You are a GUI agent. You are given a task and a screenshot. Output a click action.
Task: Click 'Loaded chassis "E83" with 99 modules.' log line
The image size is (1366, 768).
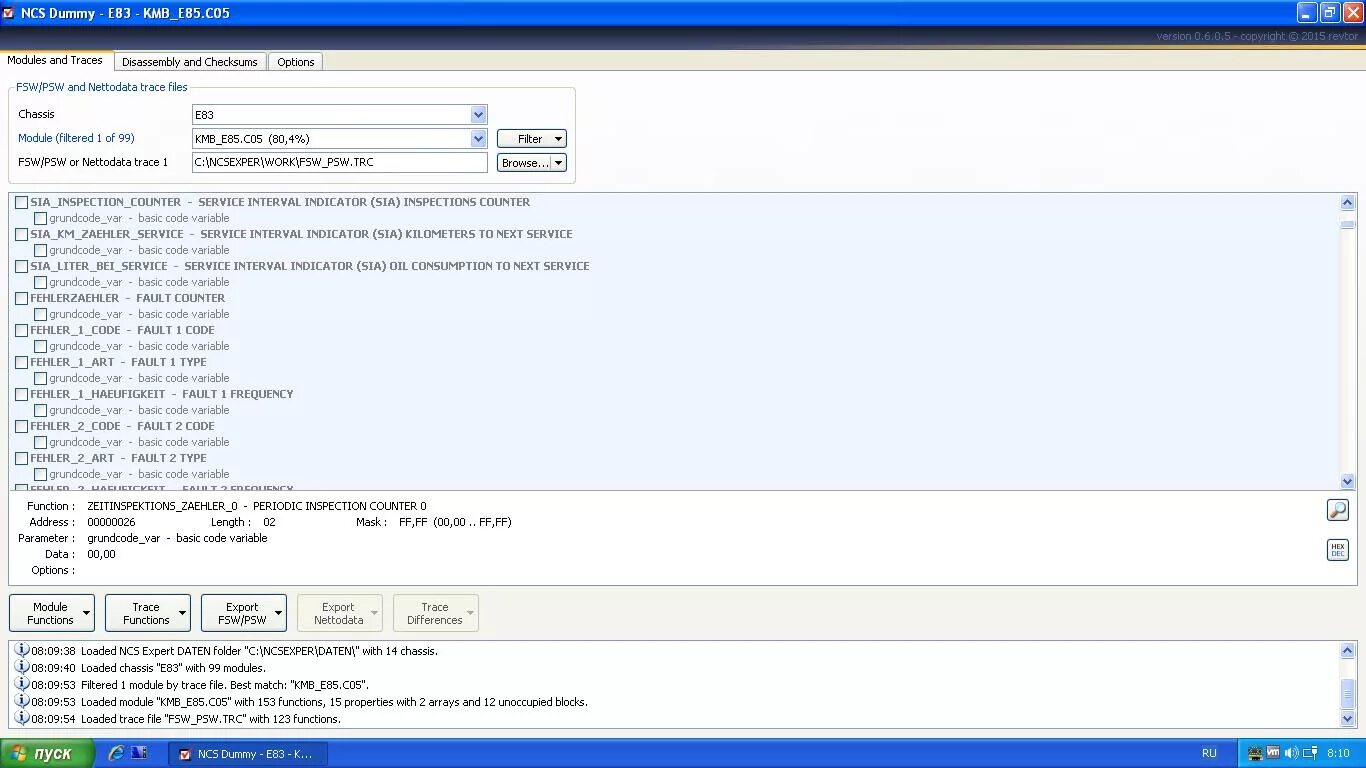173,667
